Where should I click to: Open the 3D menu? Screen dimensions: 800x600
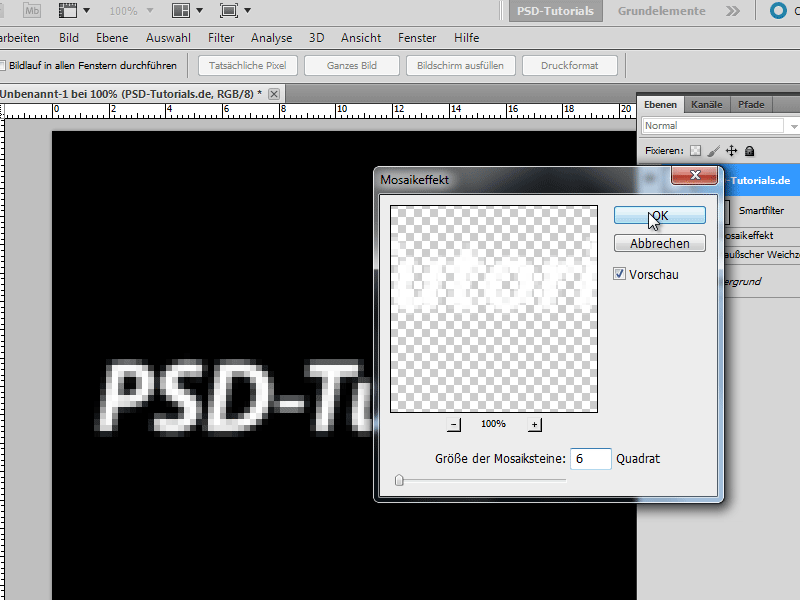pos(316,38)
